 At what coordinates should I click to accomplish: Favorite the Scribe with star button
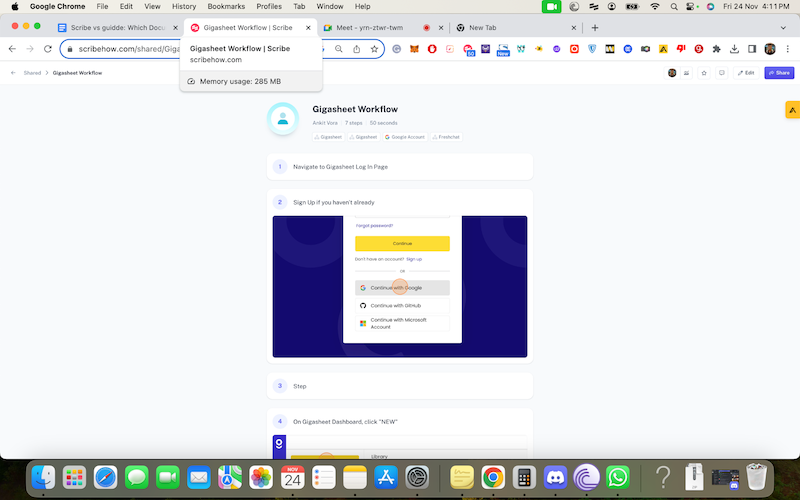point(704,73)
